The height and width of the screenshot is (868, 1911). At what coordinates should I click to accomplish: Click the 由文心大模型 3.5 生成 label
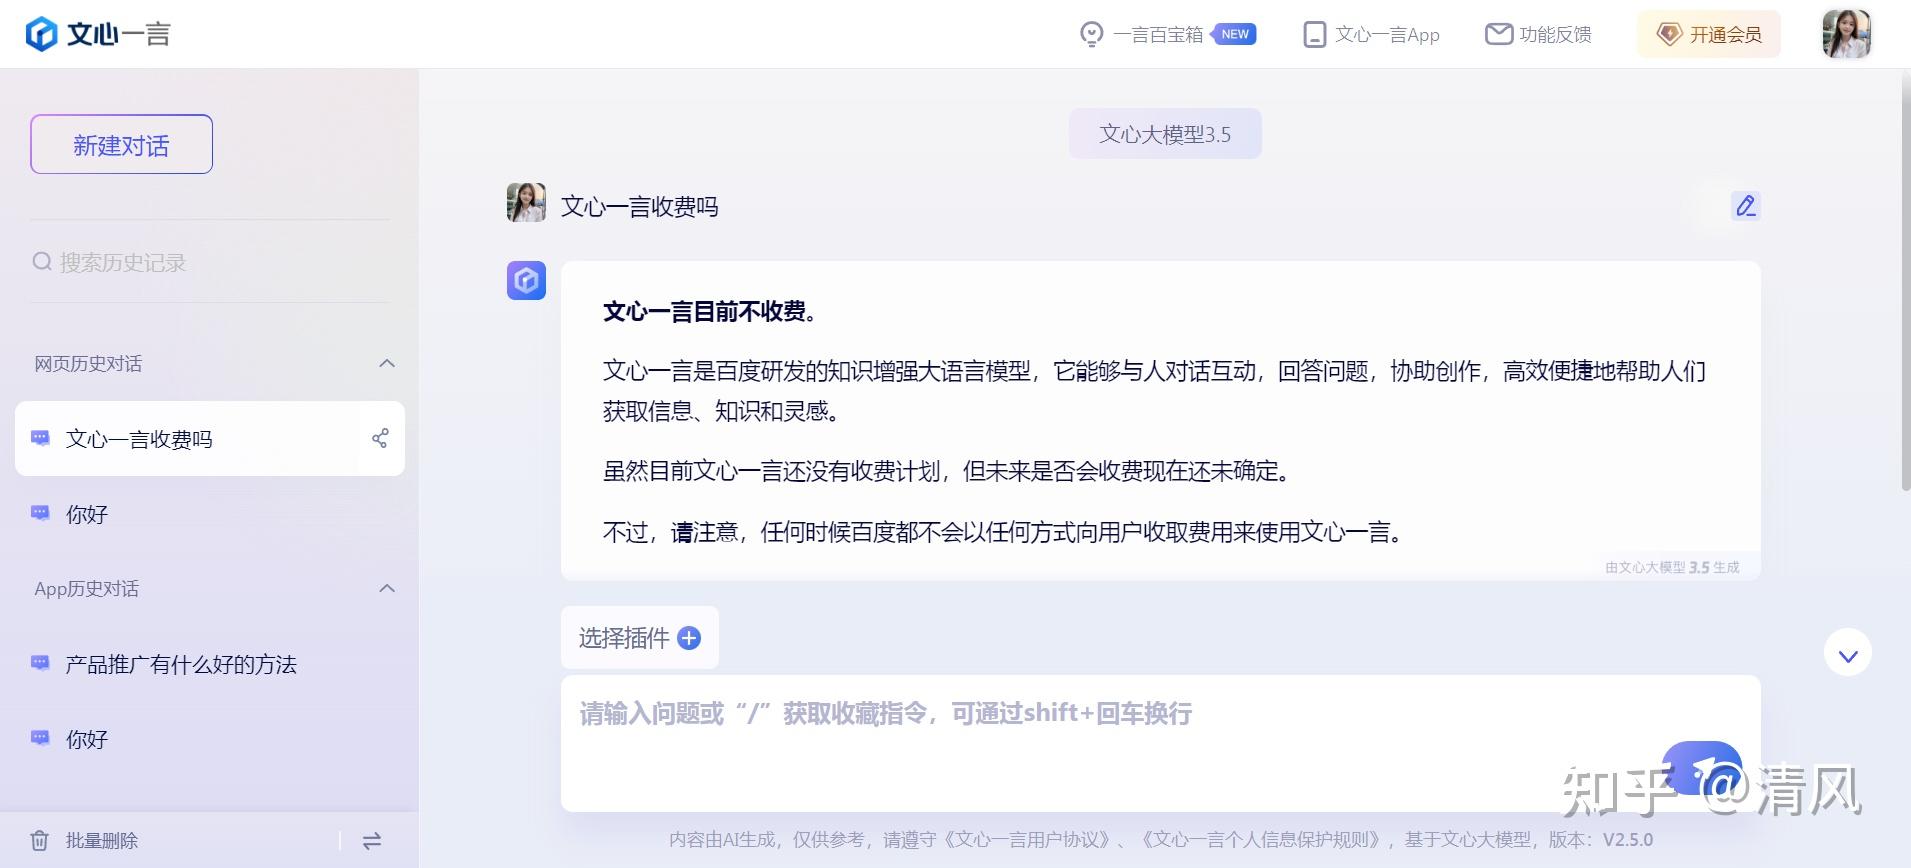point(1672,567)
